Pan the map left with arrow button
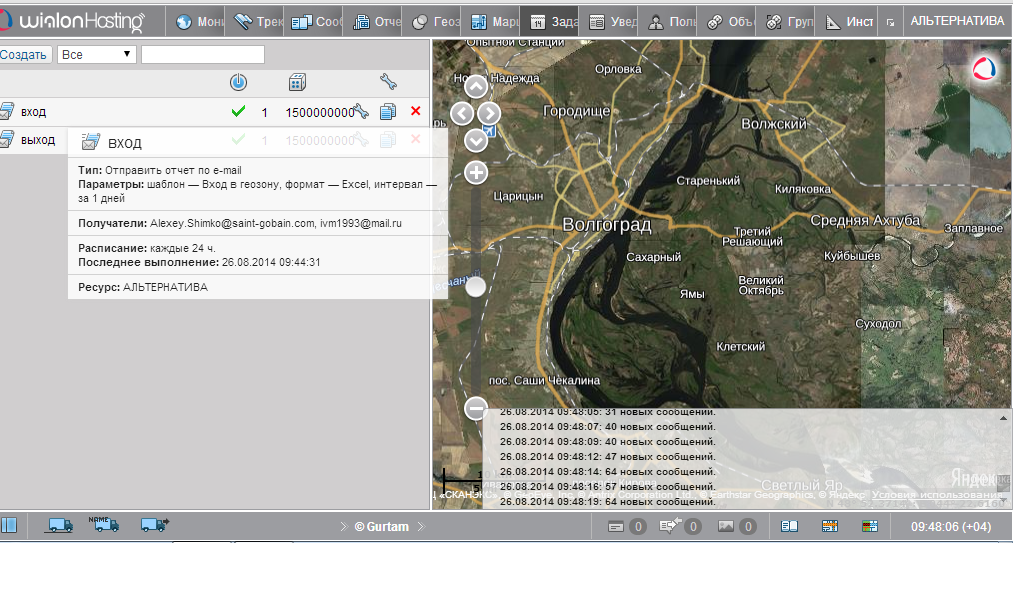Image resolution: width=1024 pixels, height=600 pixels. pos(462,113)
